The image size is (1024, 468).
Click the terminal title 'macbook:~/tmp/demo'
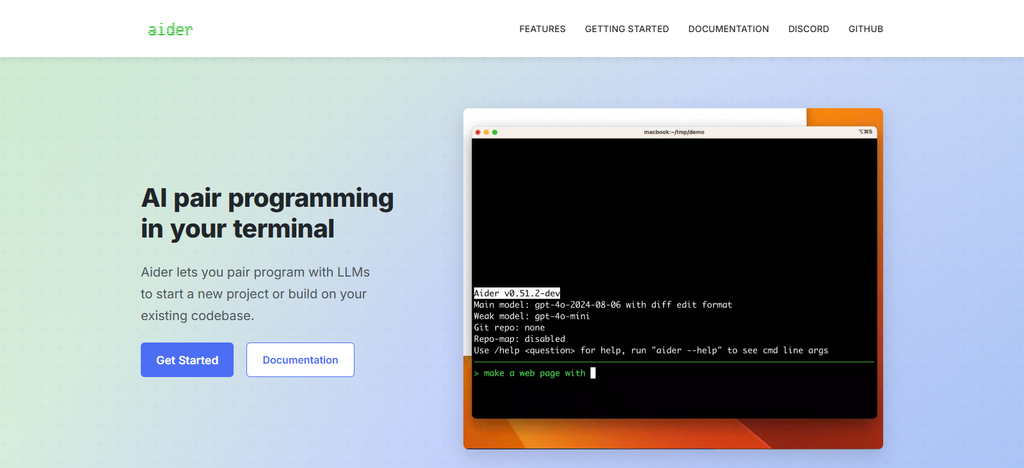[674, 132]
